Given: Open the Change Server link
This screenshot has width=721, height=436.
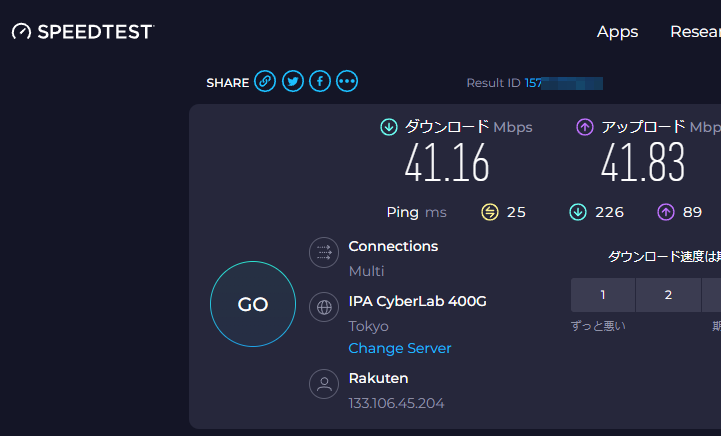Looking at the screenshot, I should tap(400, 348).
